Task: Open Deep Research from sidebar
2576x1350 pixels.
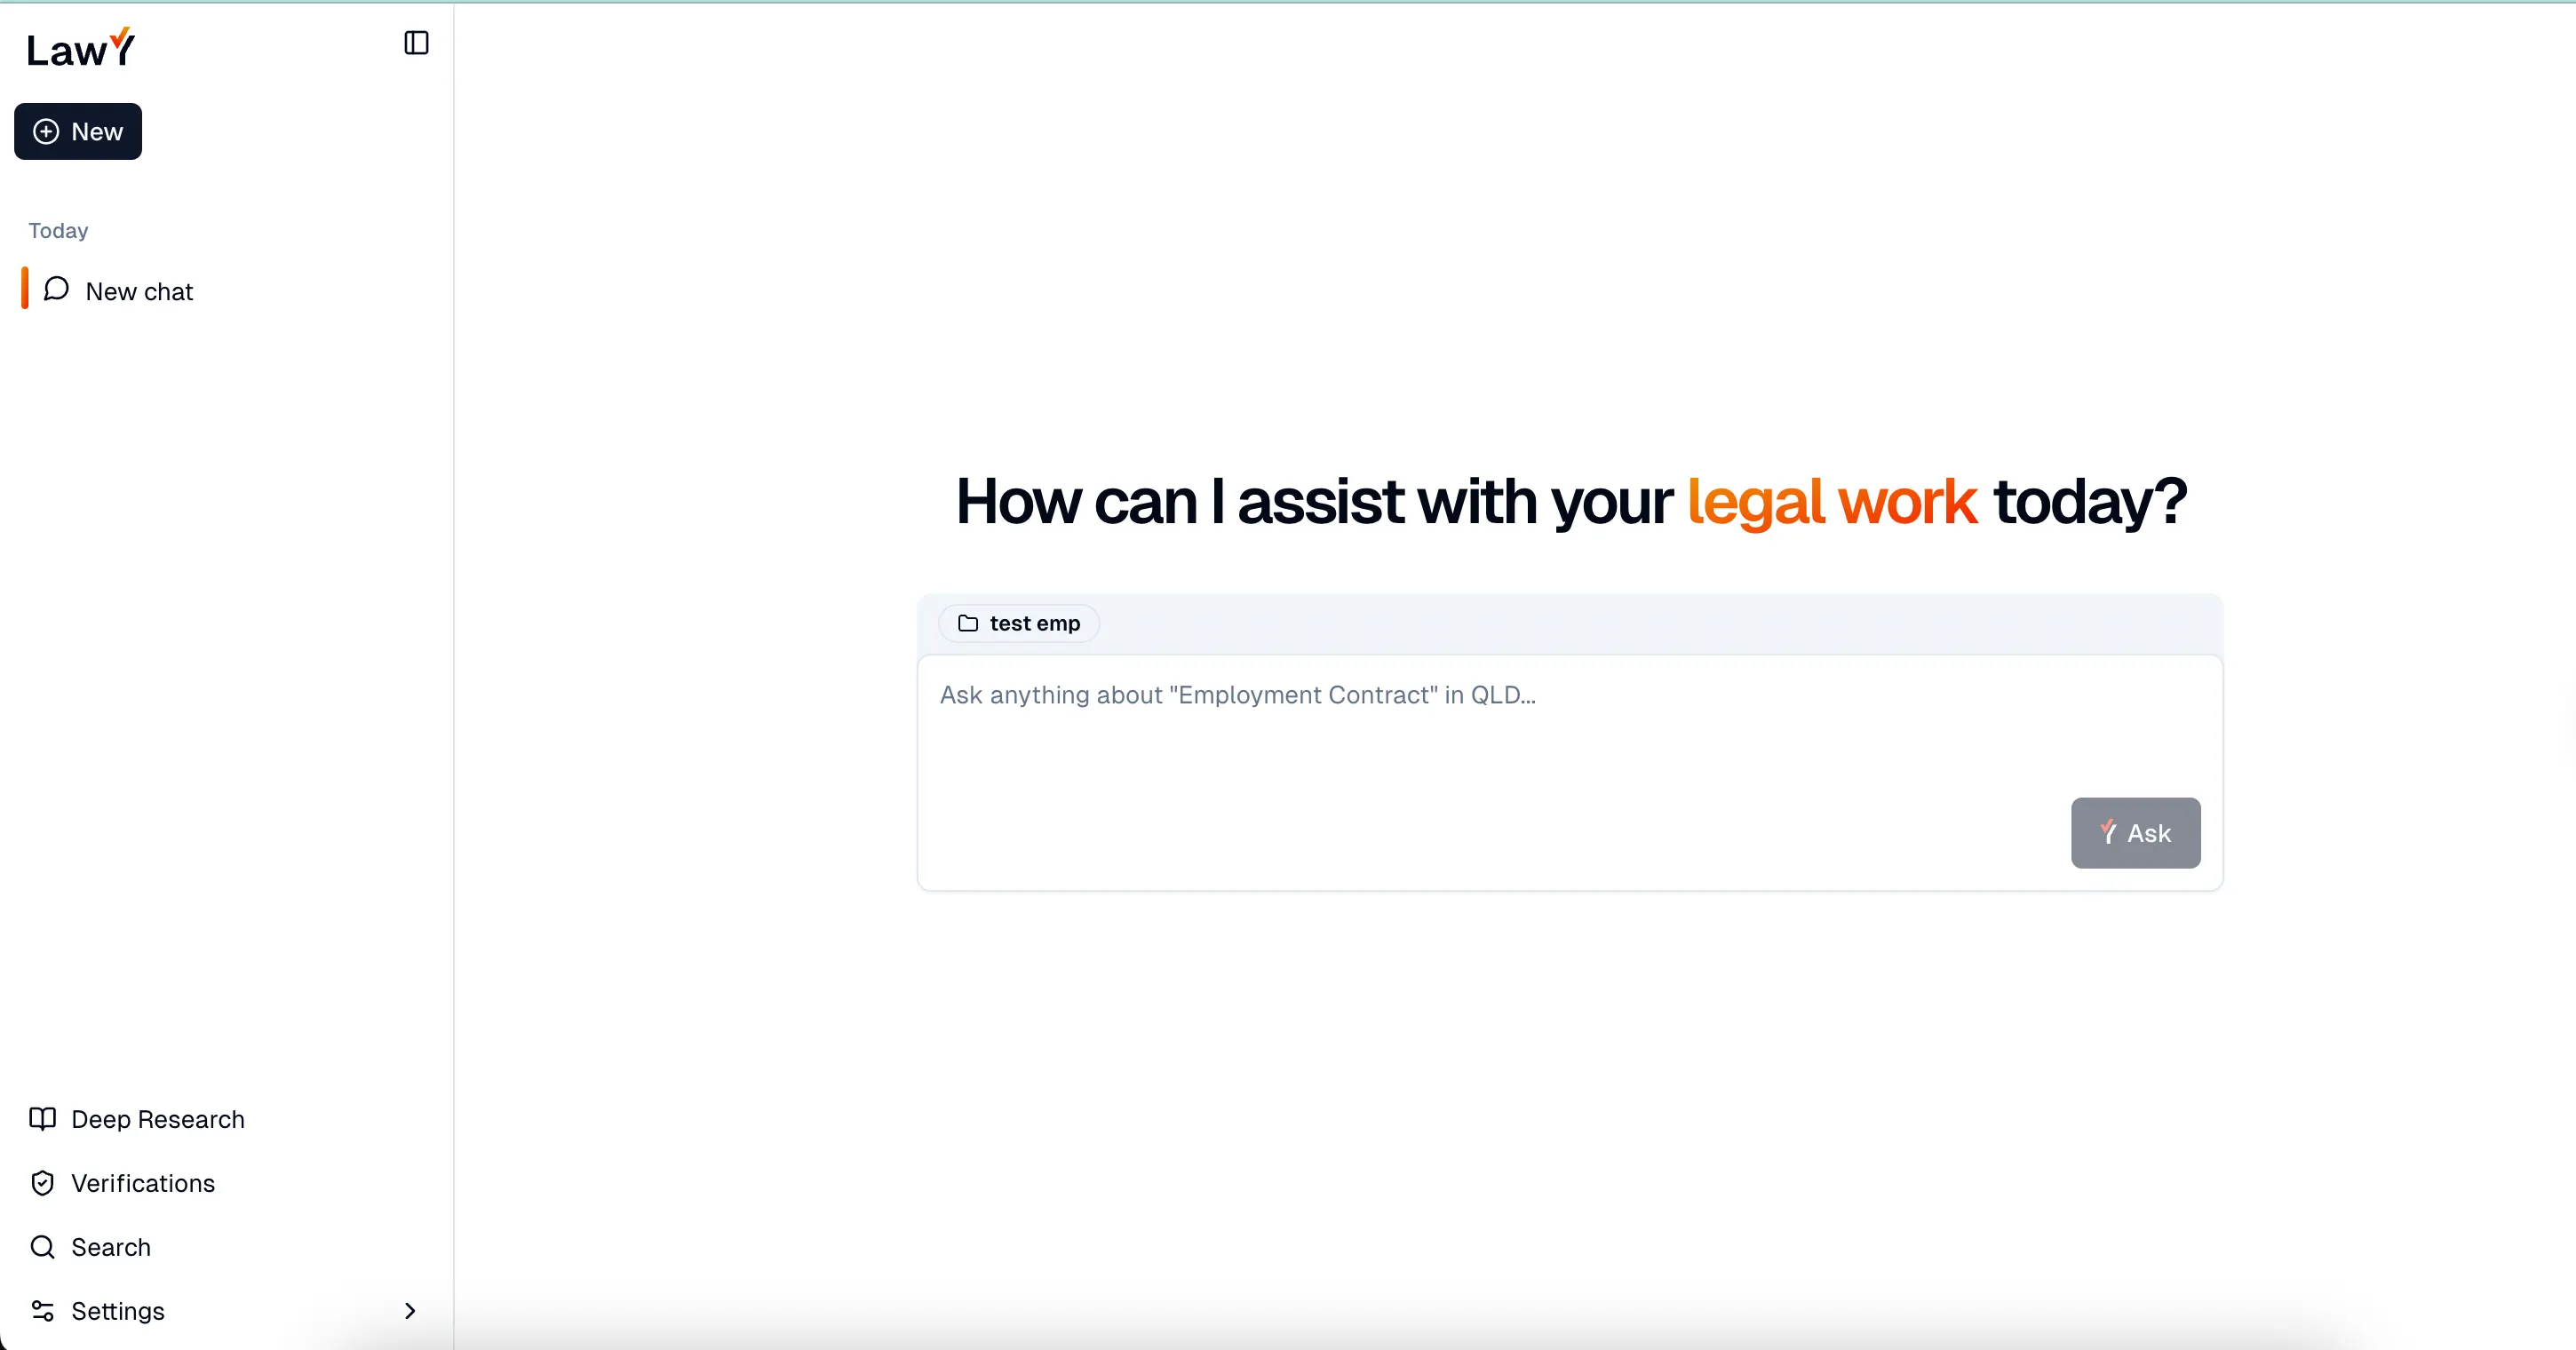Action: [x=158, y=1119]
